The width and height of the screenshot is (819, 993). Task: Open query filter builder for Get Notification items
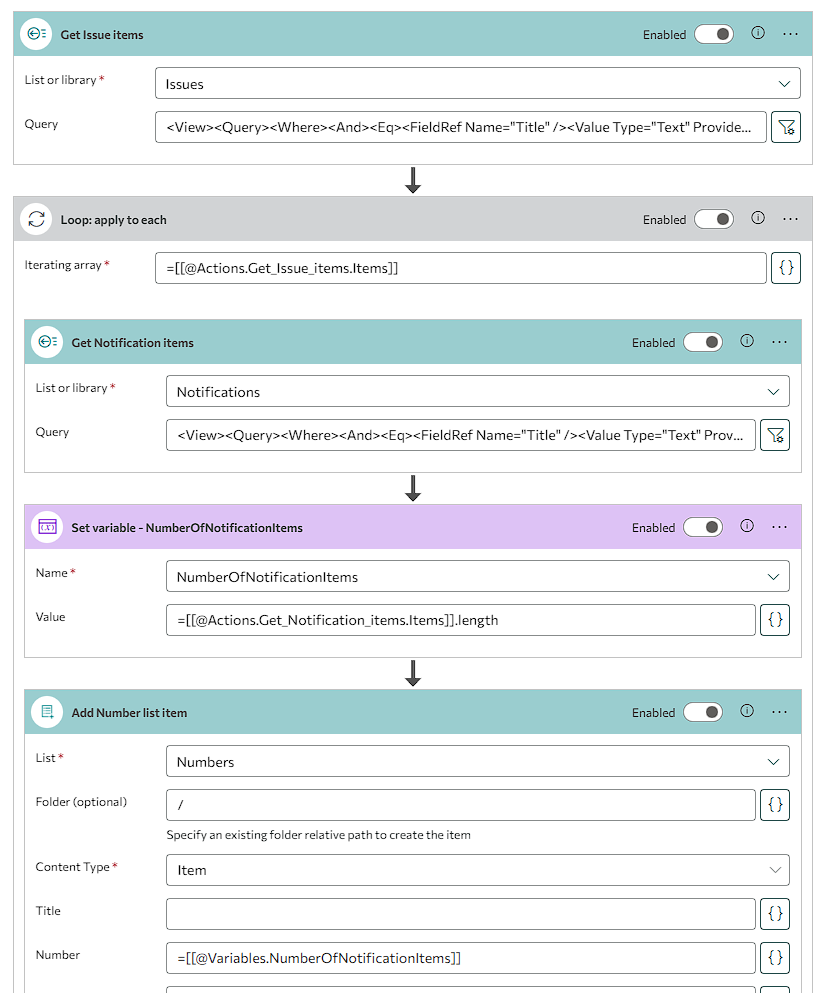[x=774, y=435]
